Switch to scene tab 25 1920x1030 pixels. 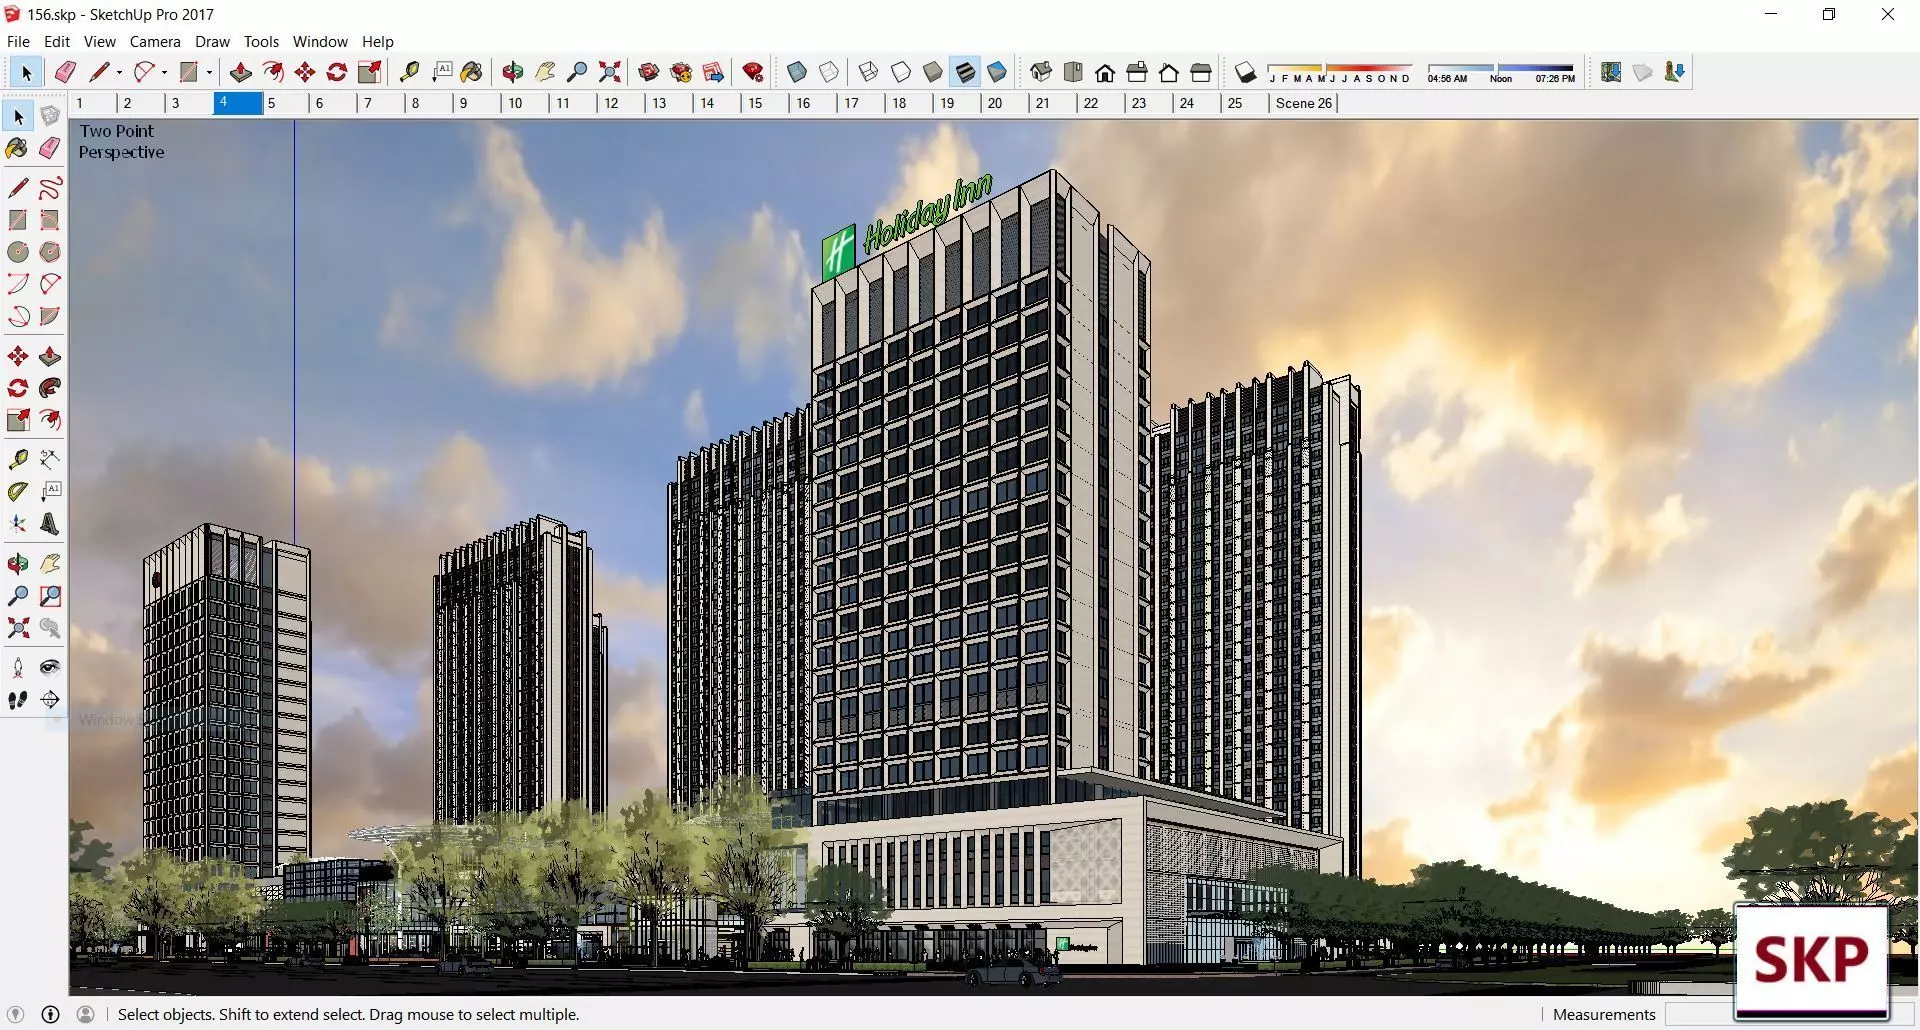1245,103
